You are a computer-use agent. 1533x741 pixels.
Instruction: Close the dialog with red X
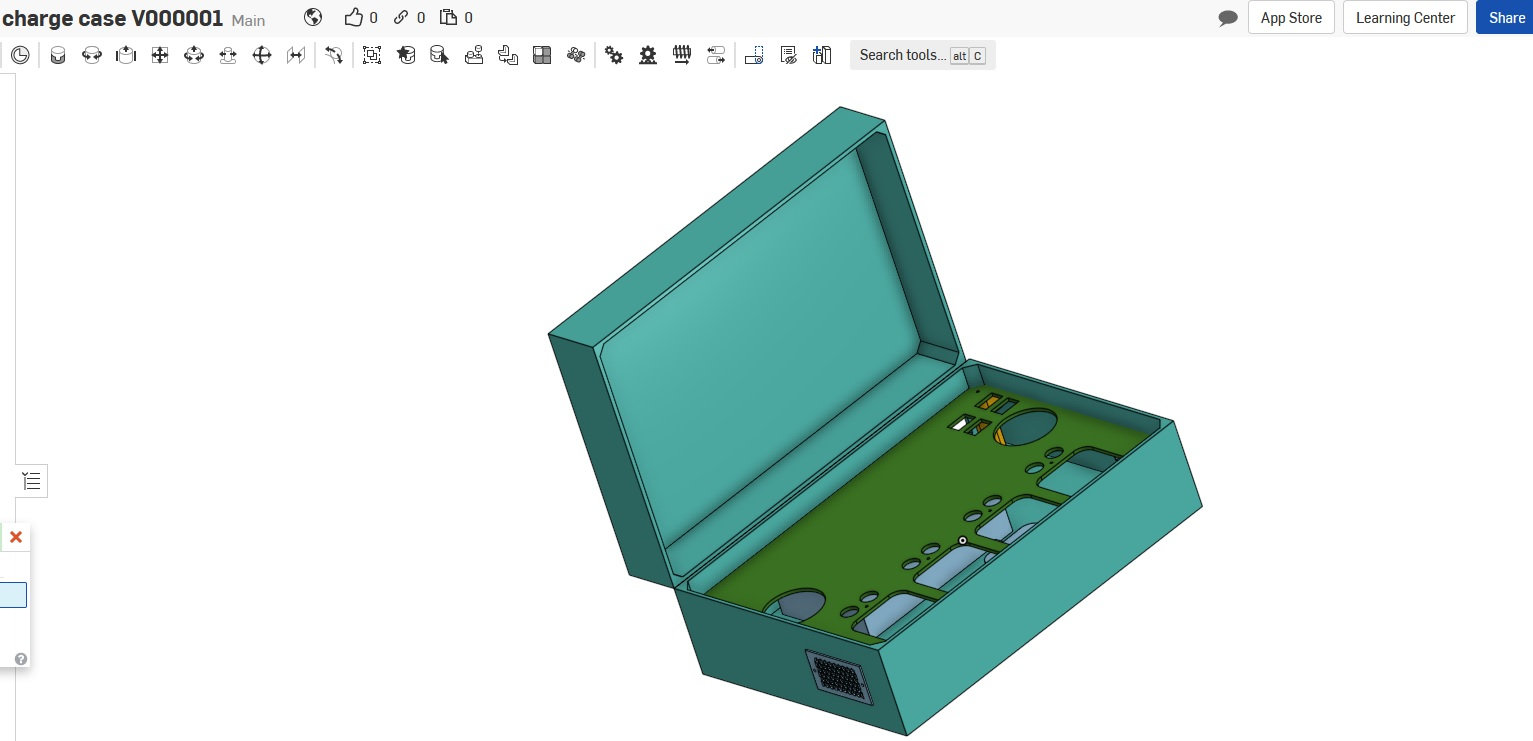pyautogui.click(x=16, y=537)
